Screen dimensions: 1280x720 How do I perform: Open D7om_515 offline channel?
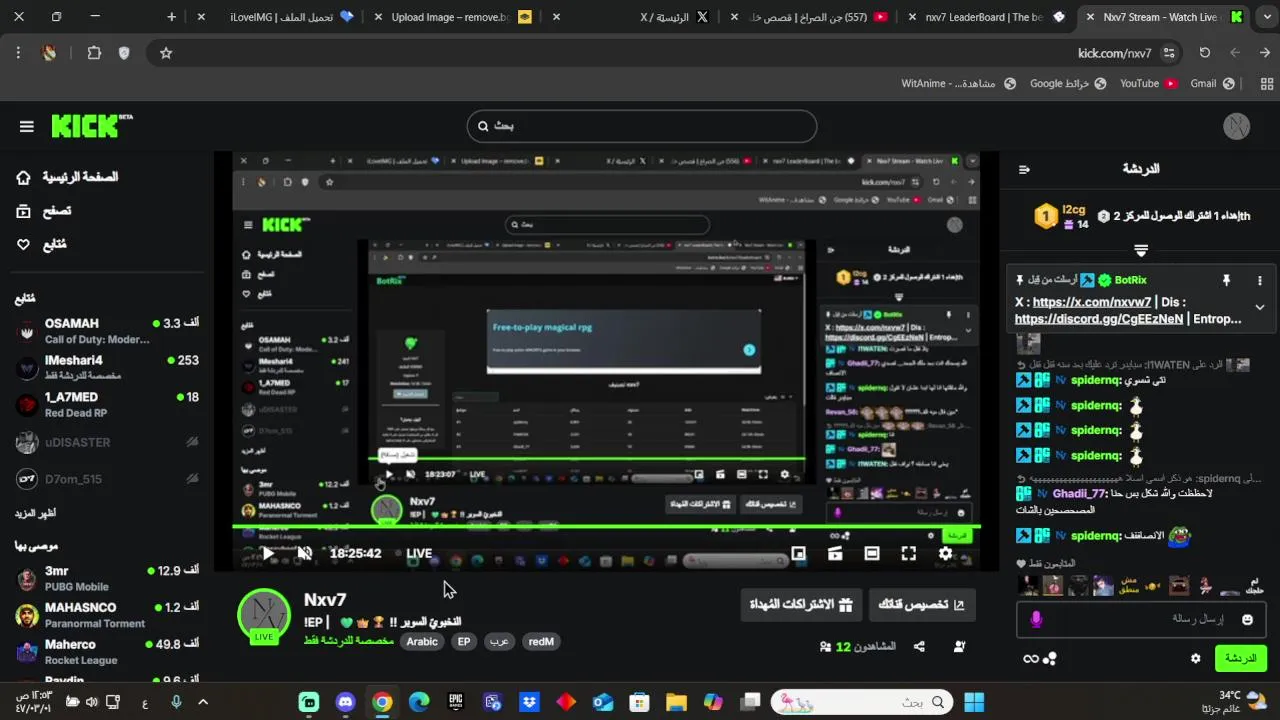pyautogui.click(x=106, y=479)
